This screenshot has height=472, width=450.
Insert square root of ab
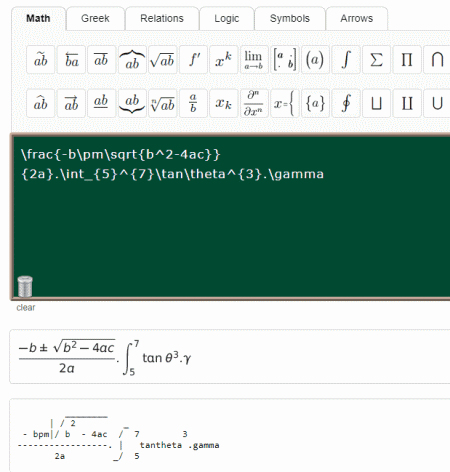[163, 60]
